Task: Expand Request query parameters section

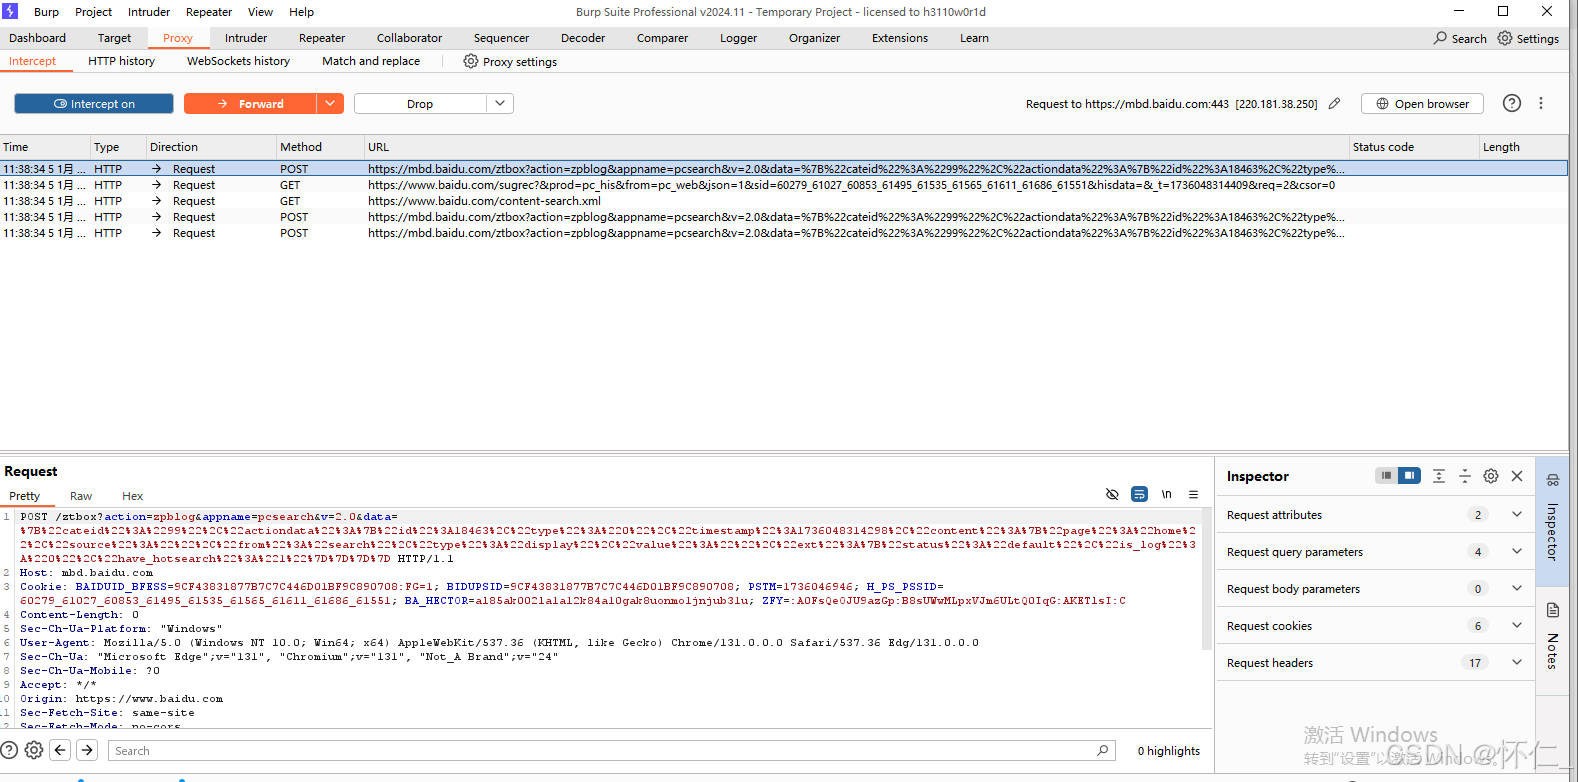Action: click(x=1375, y=551)
